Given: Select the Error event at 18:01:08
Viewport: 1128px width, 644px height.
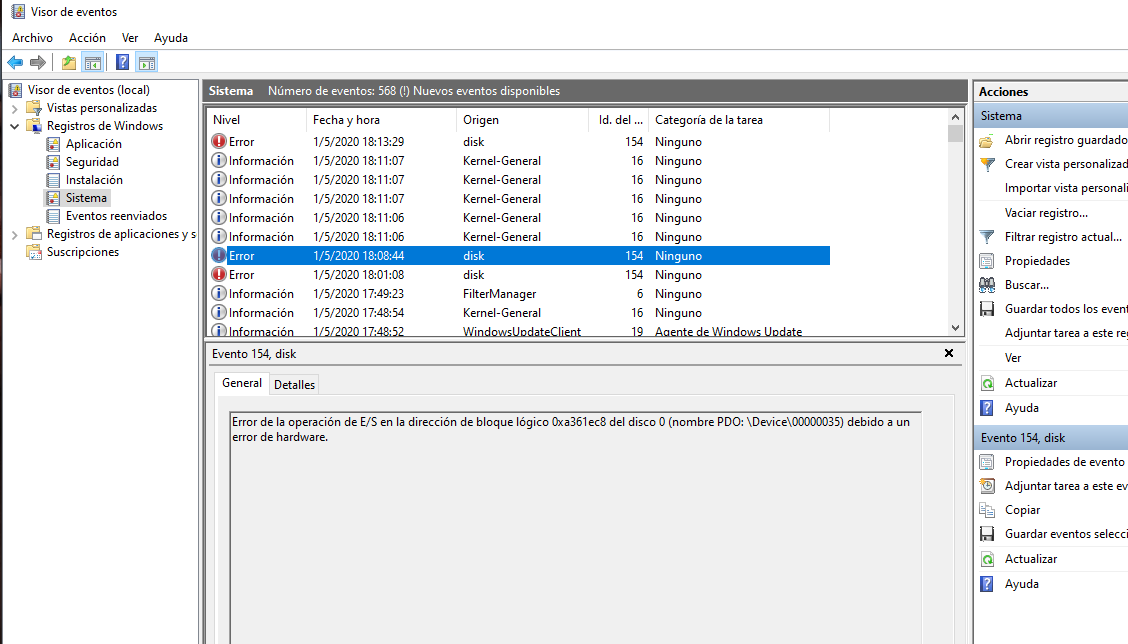Looking at the screenshot, I should coord(519,275).
